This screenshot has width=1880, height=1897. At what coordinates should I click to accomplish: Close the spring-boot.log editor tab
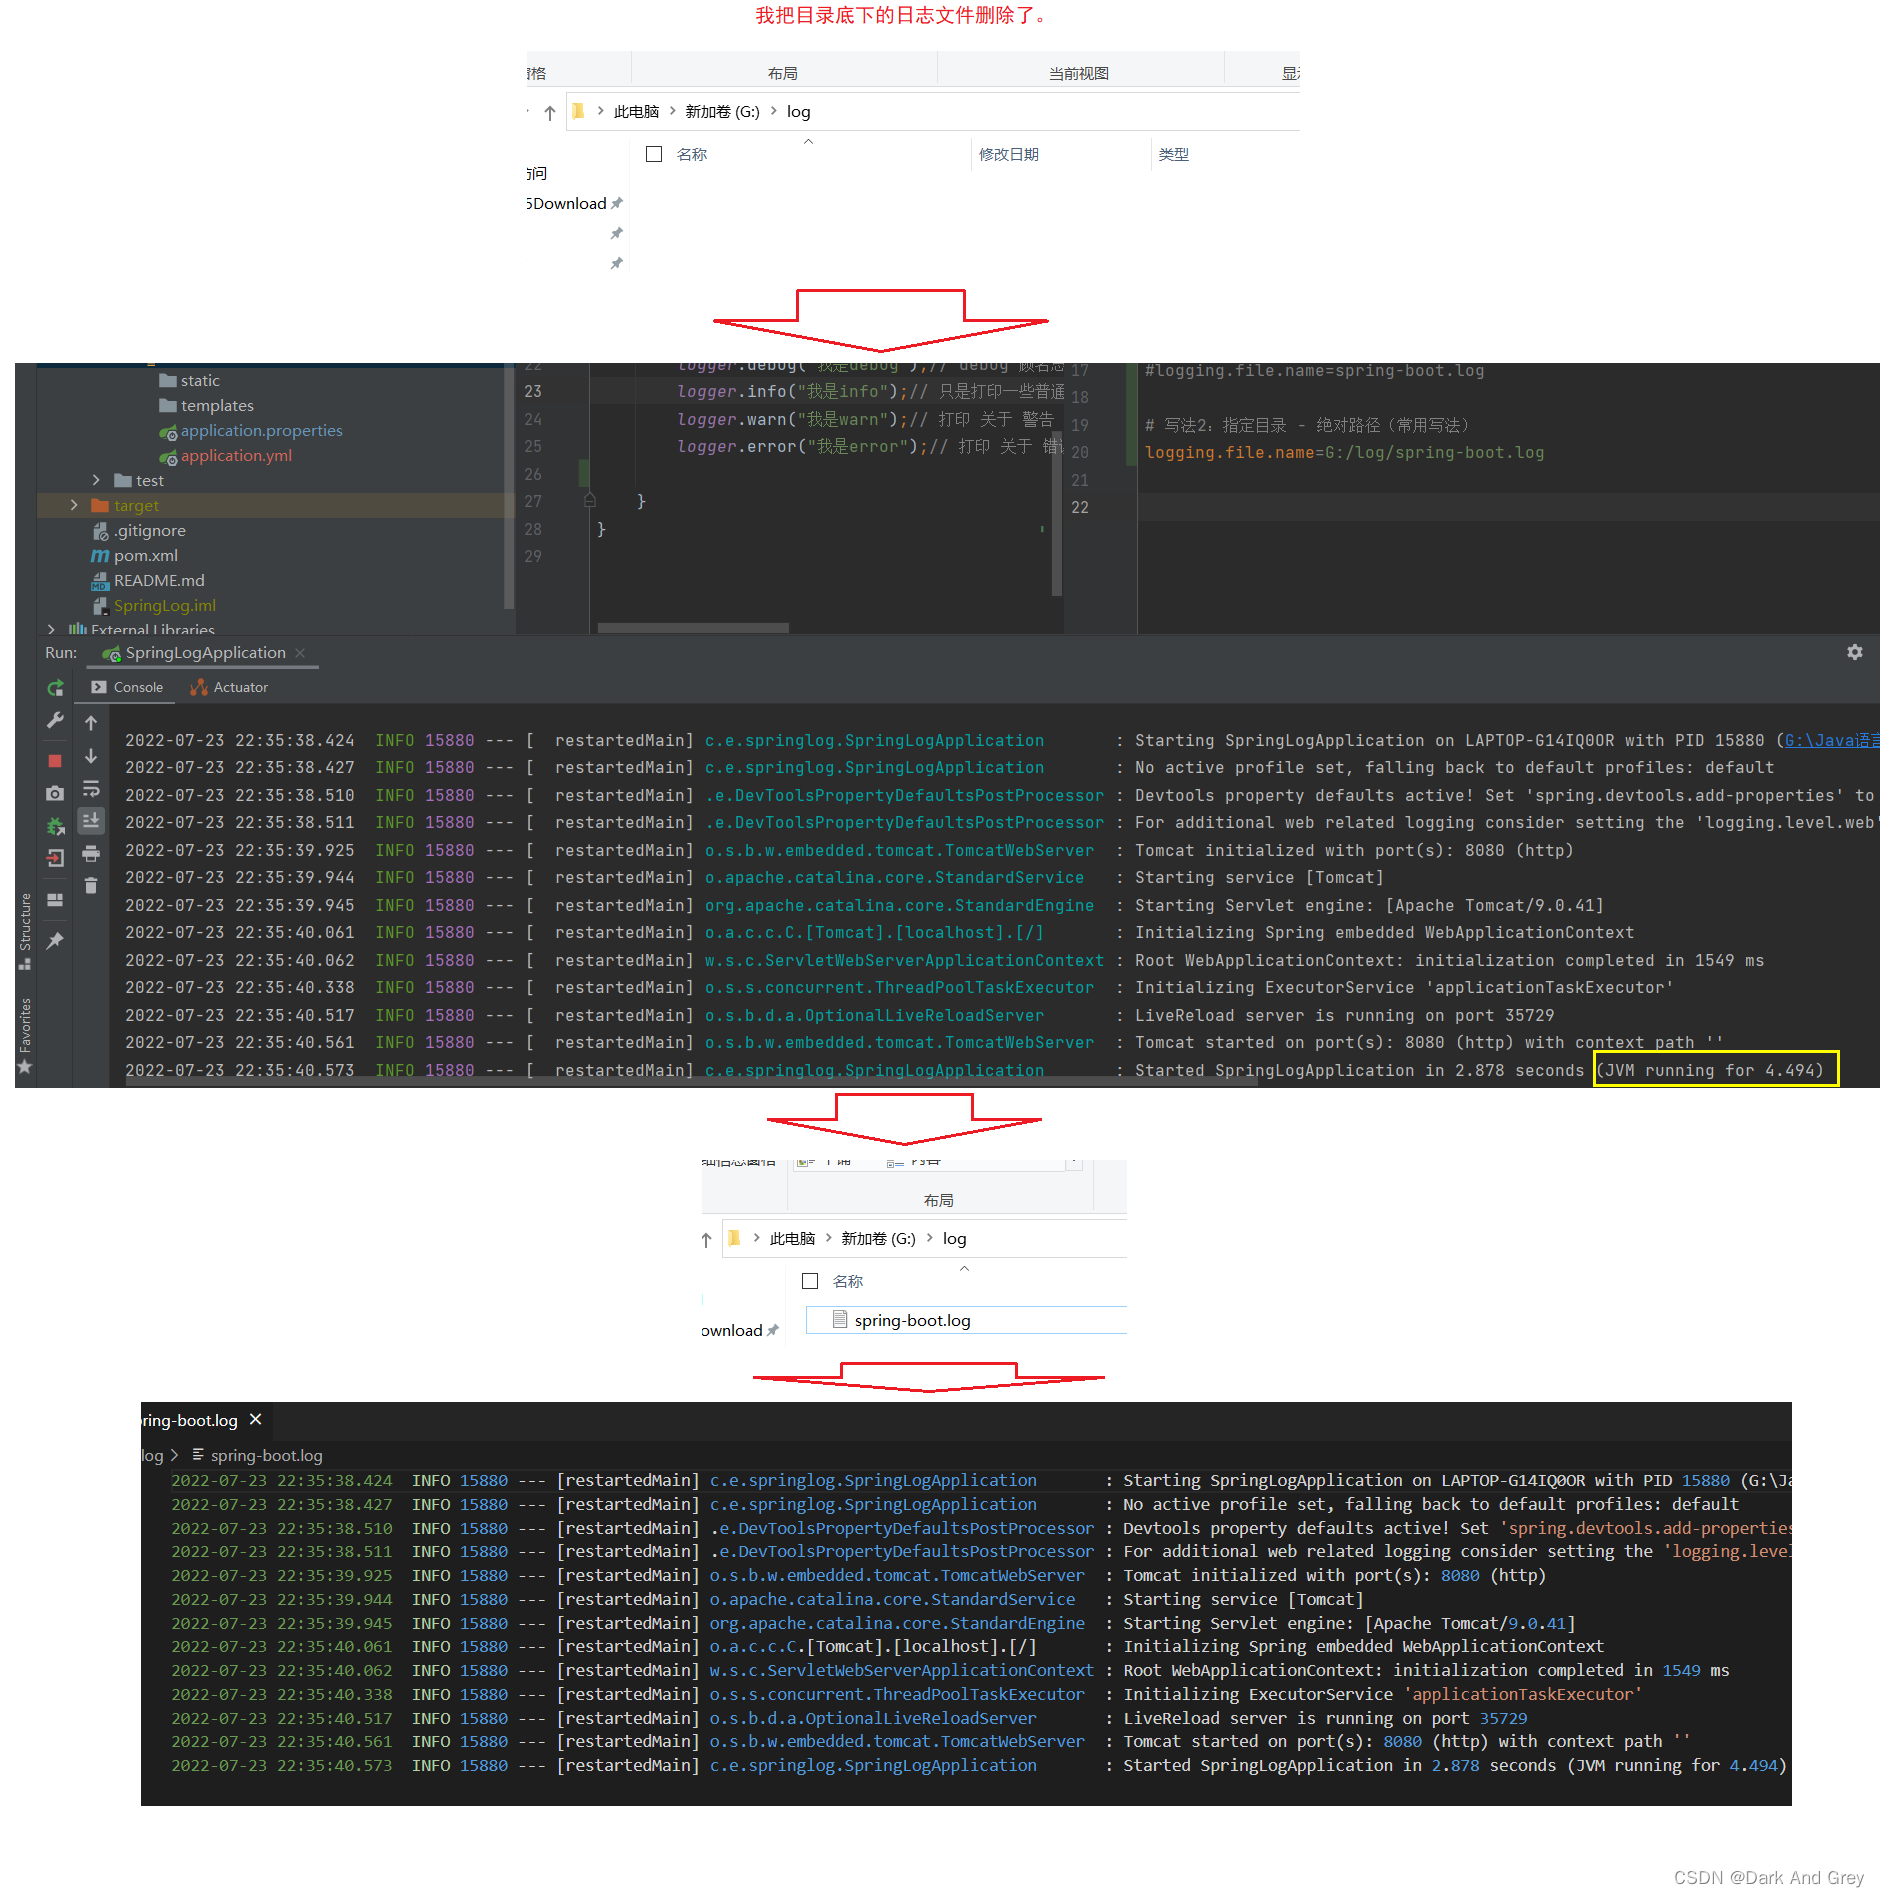256,1419
